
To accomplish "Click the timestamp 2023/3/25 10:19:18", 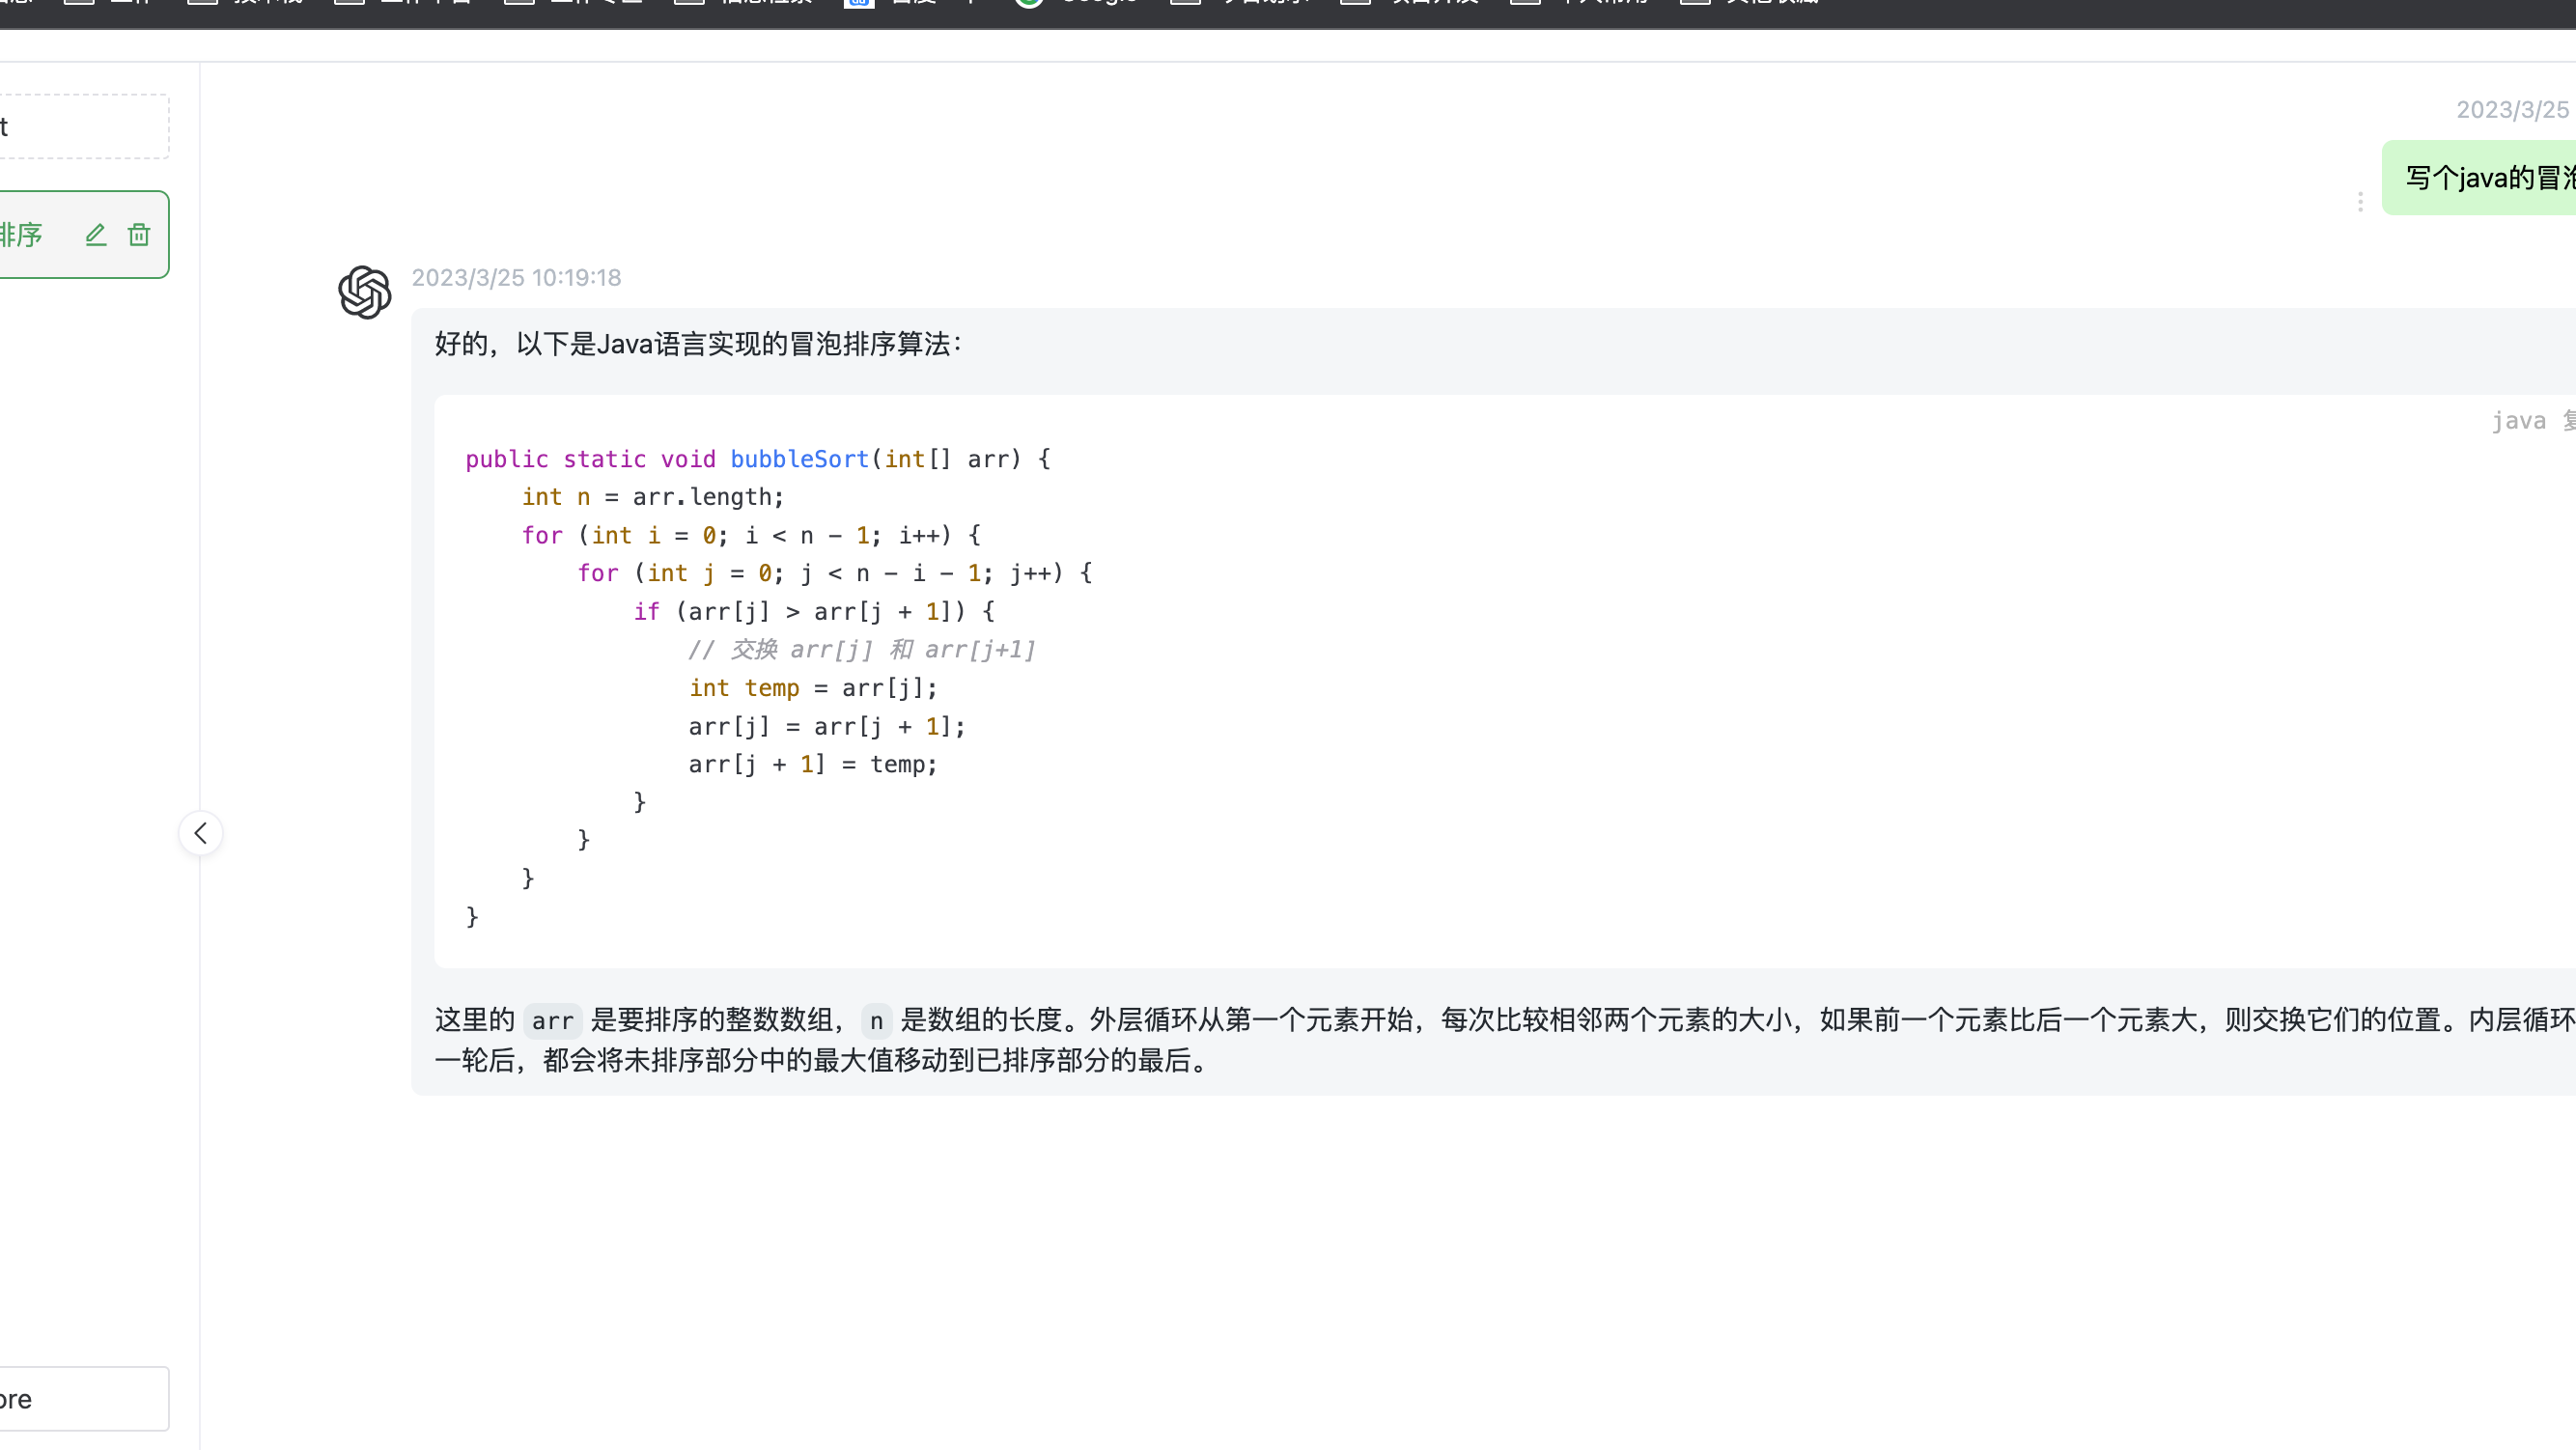I will (516, 278).
